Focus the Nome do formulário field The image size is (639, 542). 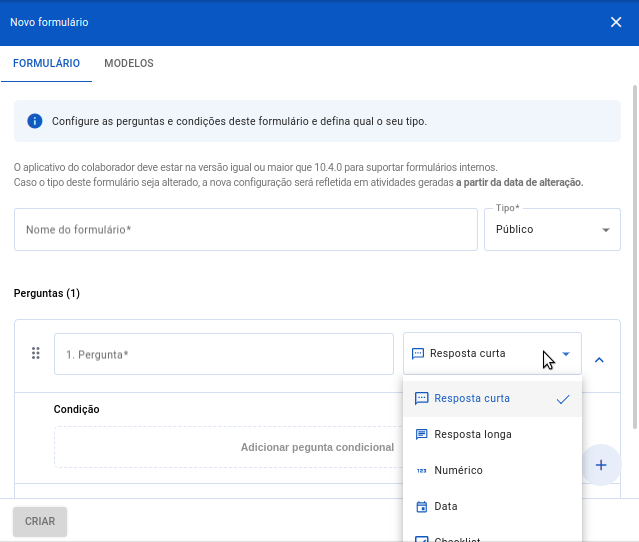click(x=246, y=230)
